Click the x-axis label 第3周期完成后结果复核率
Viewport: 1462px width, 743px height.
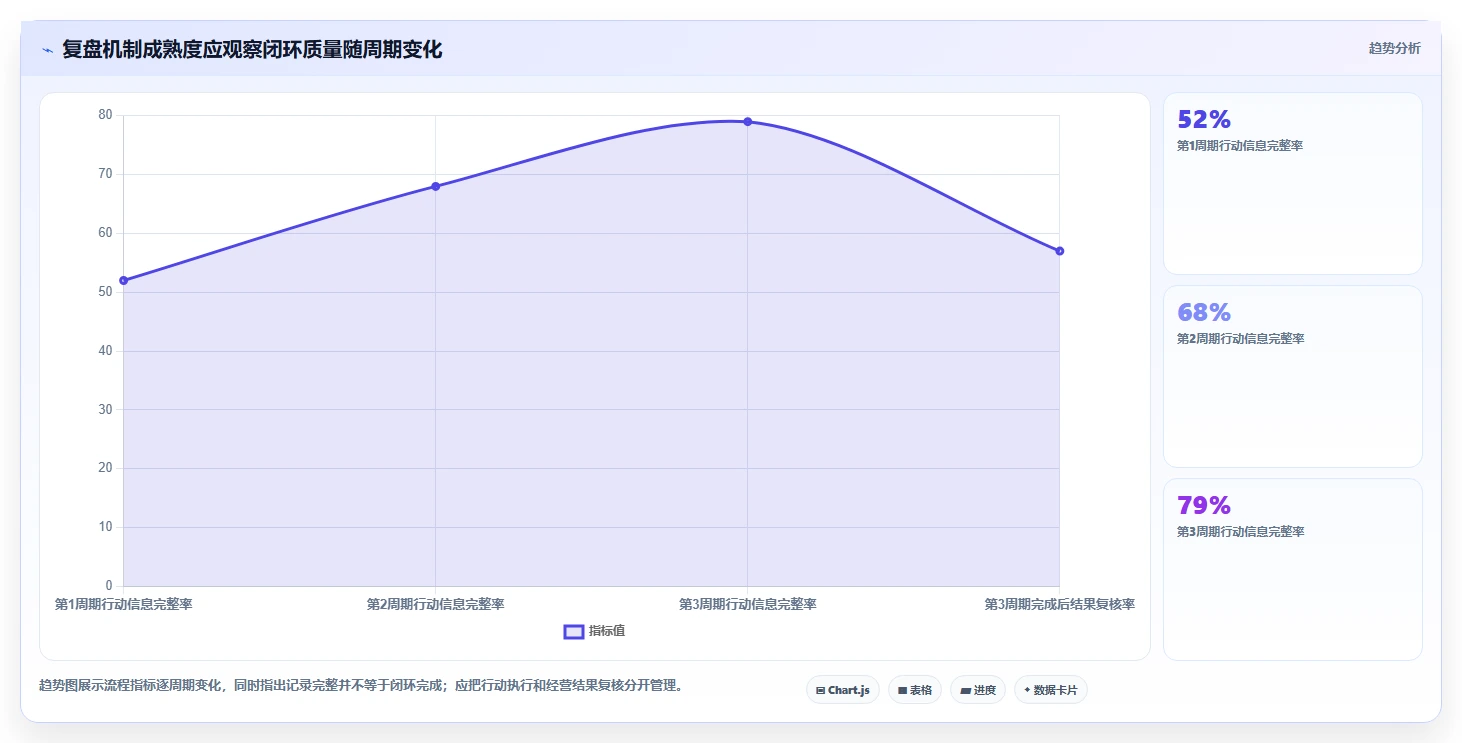tap(1059, 604)
